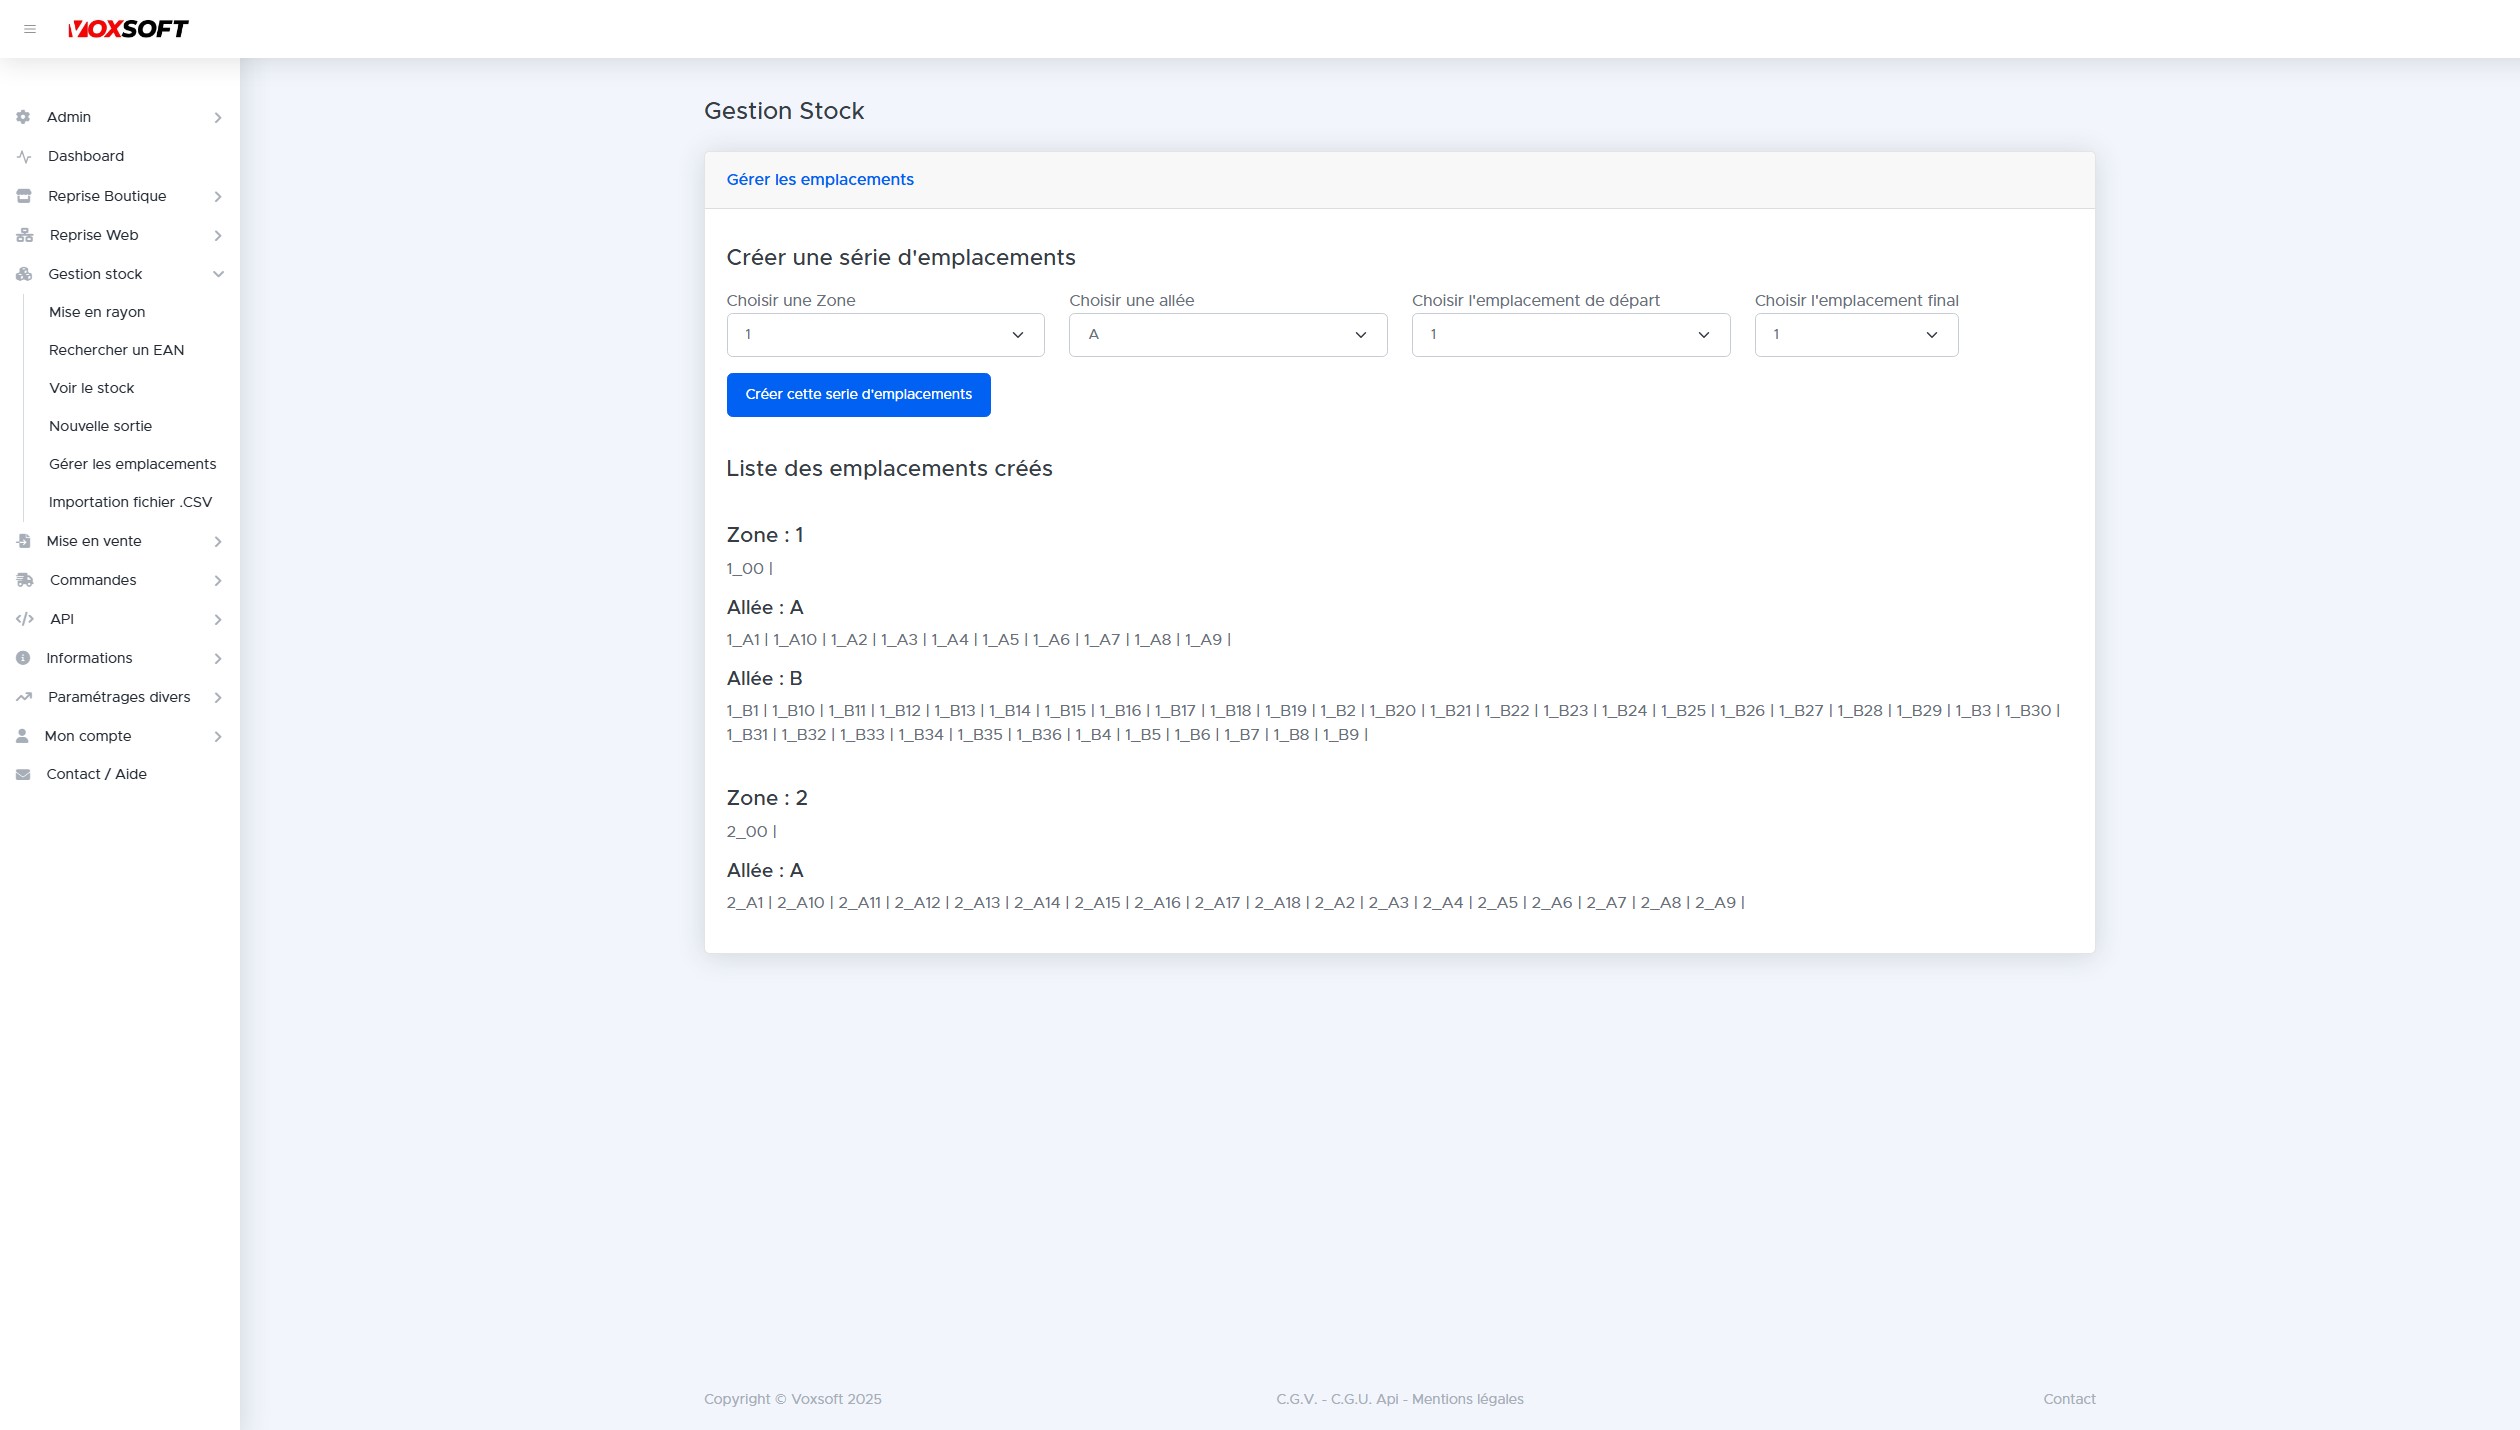Open Voir le stock menu item
The width and height of the screenshot is (2520, 1430).
tap(92, 388)
